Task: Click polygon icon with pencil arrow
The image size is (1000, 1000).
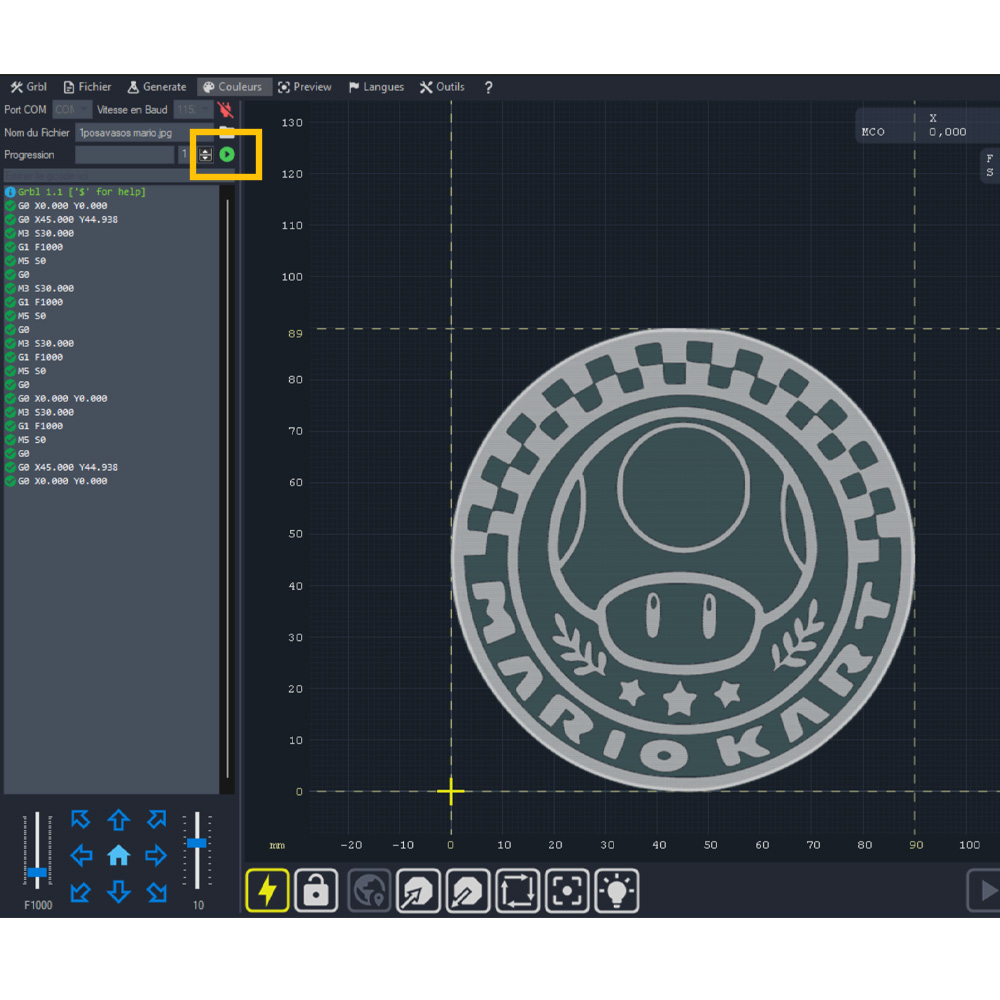Action: [x=467, y=890]
